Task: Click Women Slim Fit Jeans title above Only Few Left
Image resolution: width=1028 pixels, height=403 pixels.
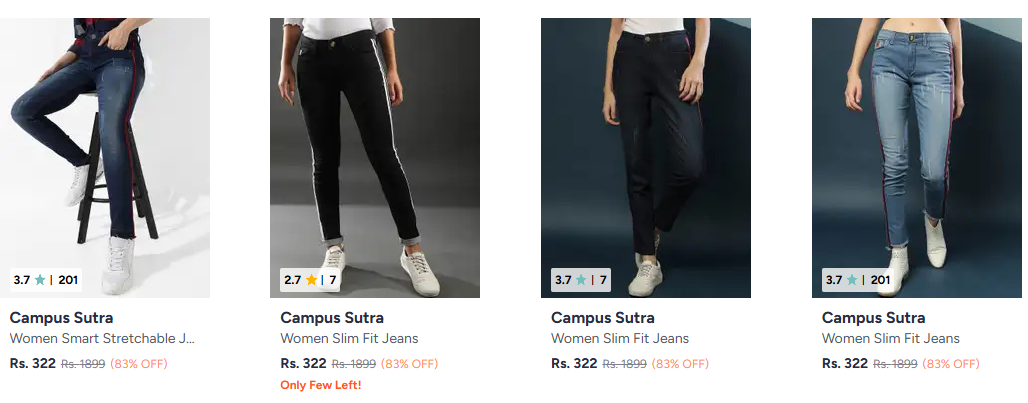Action: 349,339
